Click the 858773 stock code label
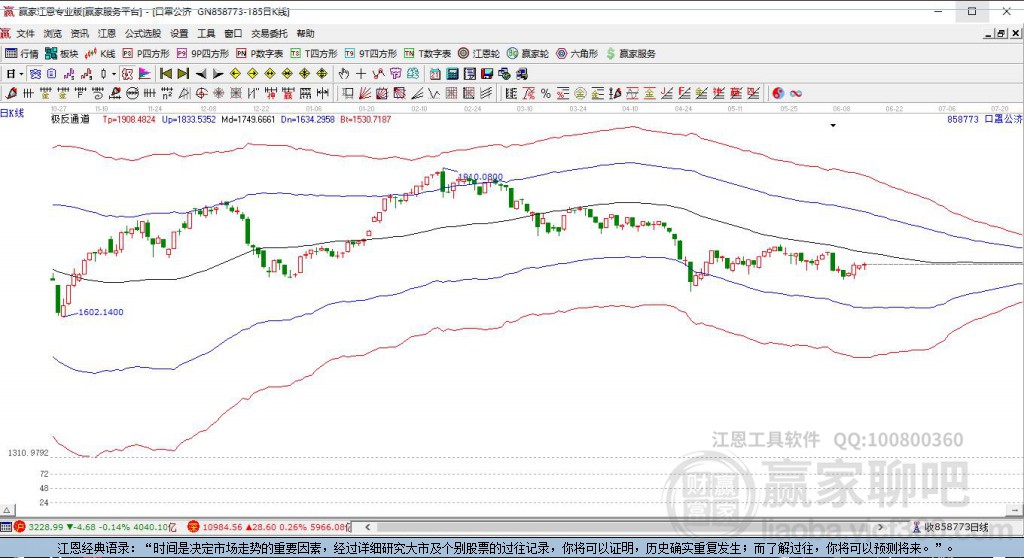Screen dimensions: 1024x558 click(x=963, y=120)
